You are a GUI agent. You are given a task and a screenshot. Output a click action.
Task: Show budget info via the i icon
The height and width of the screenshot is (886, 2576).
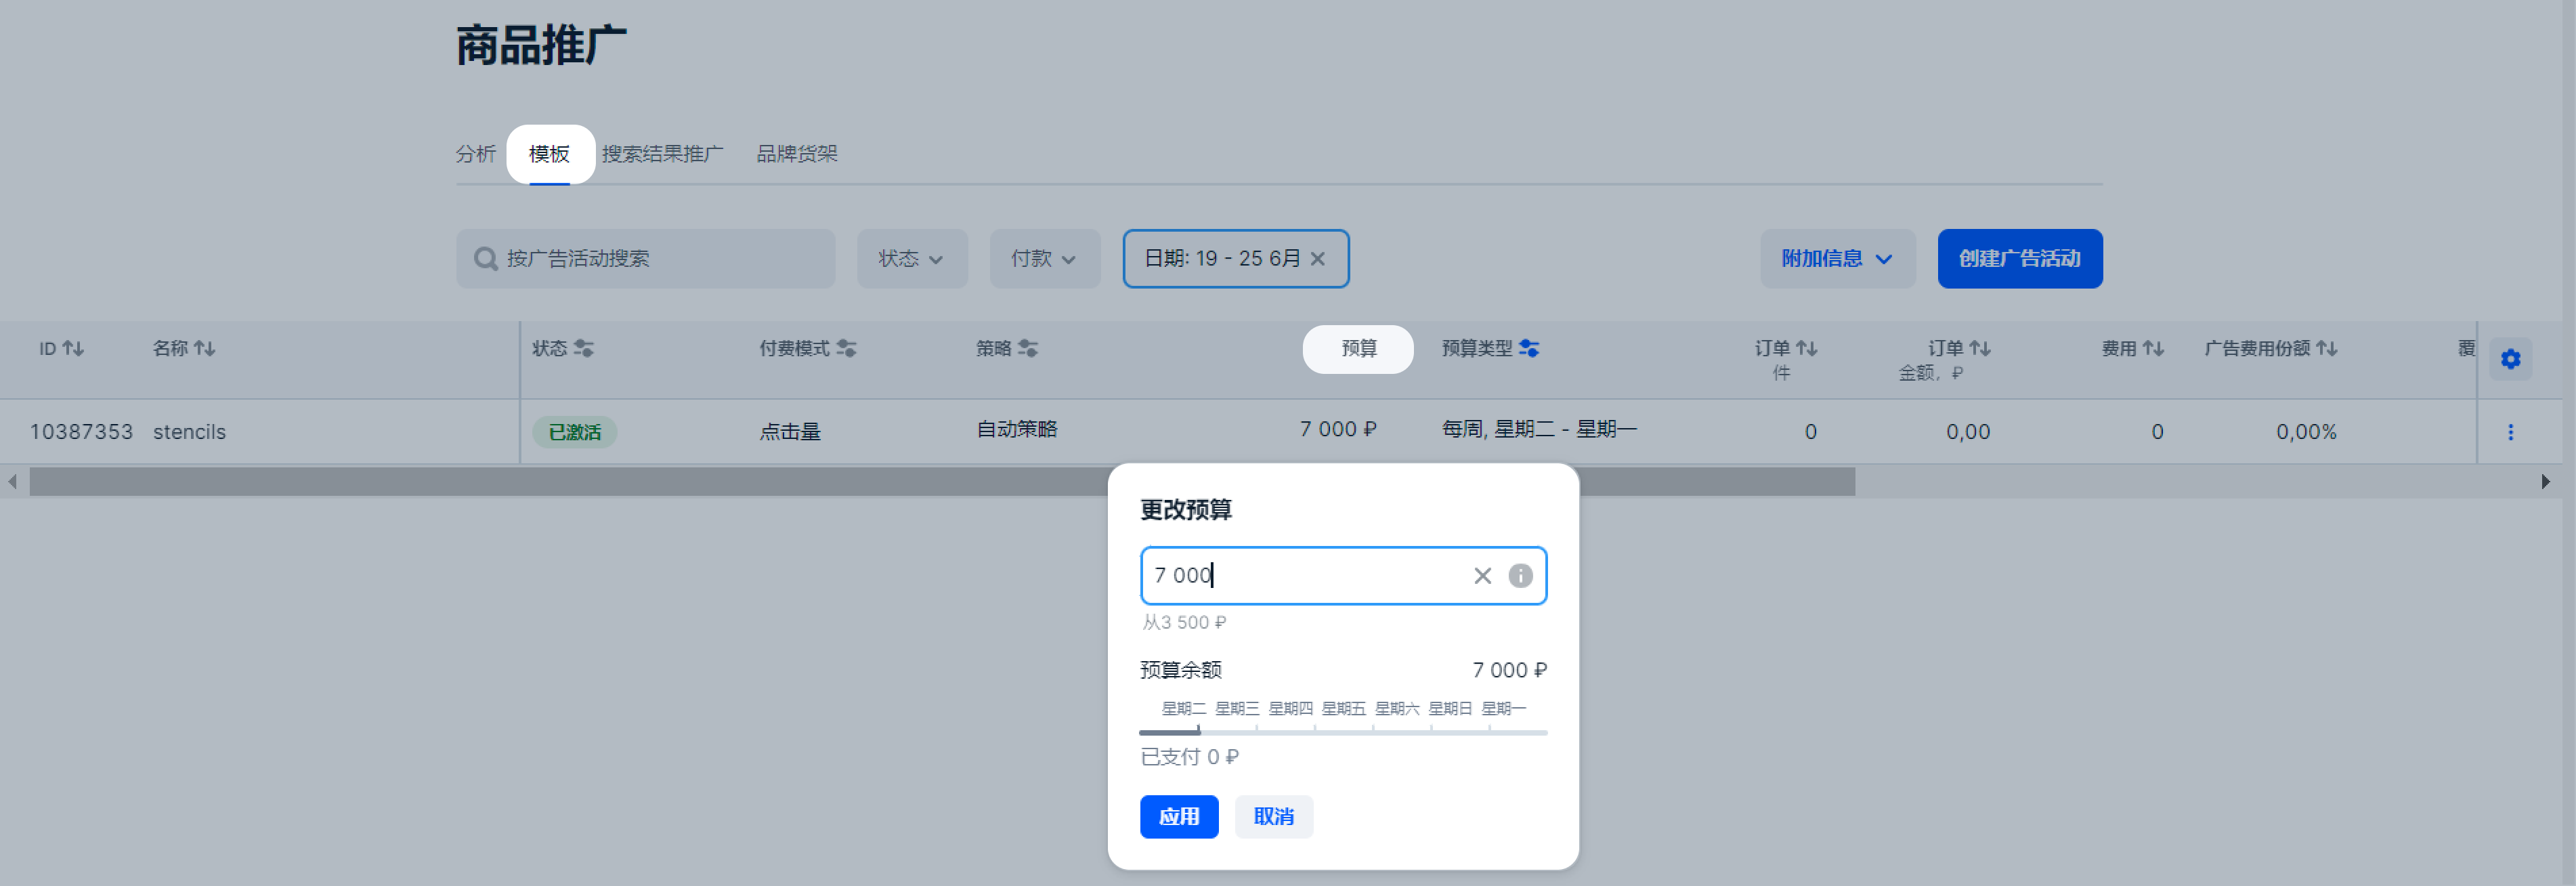[1520, 576]
